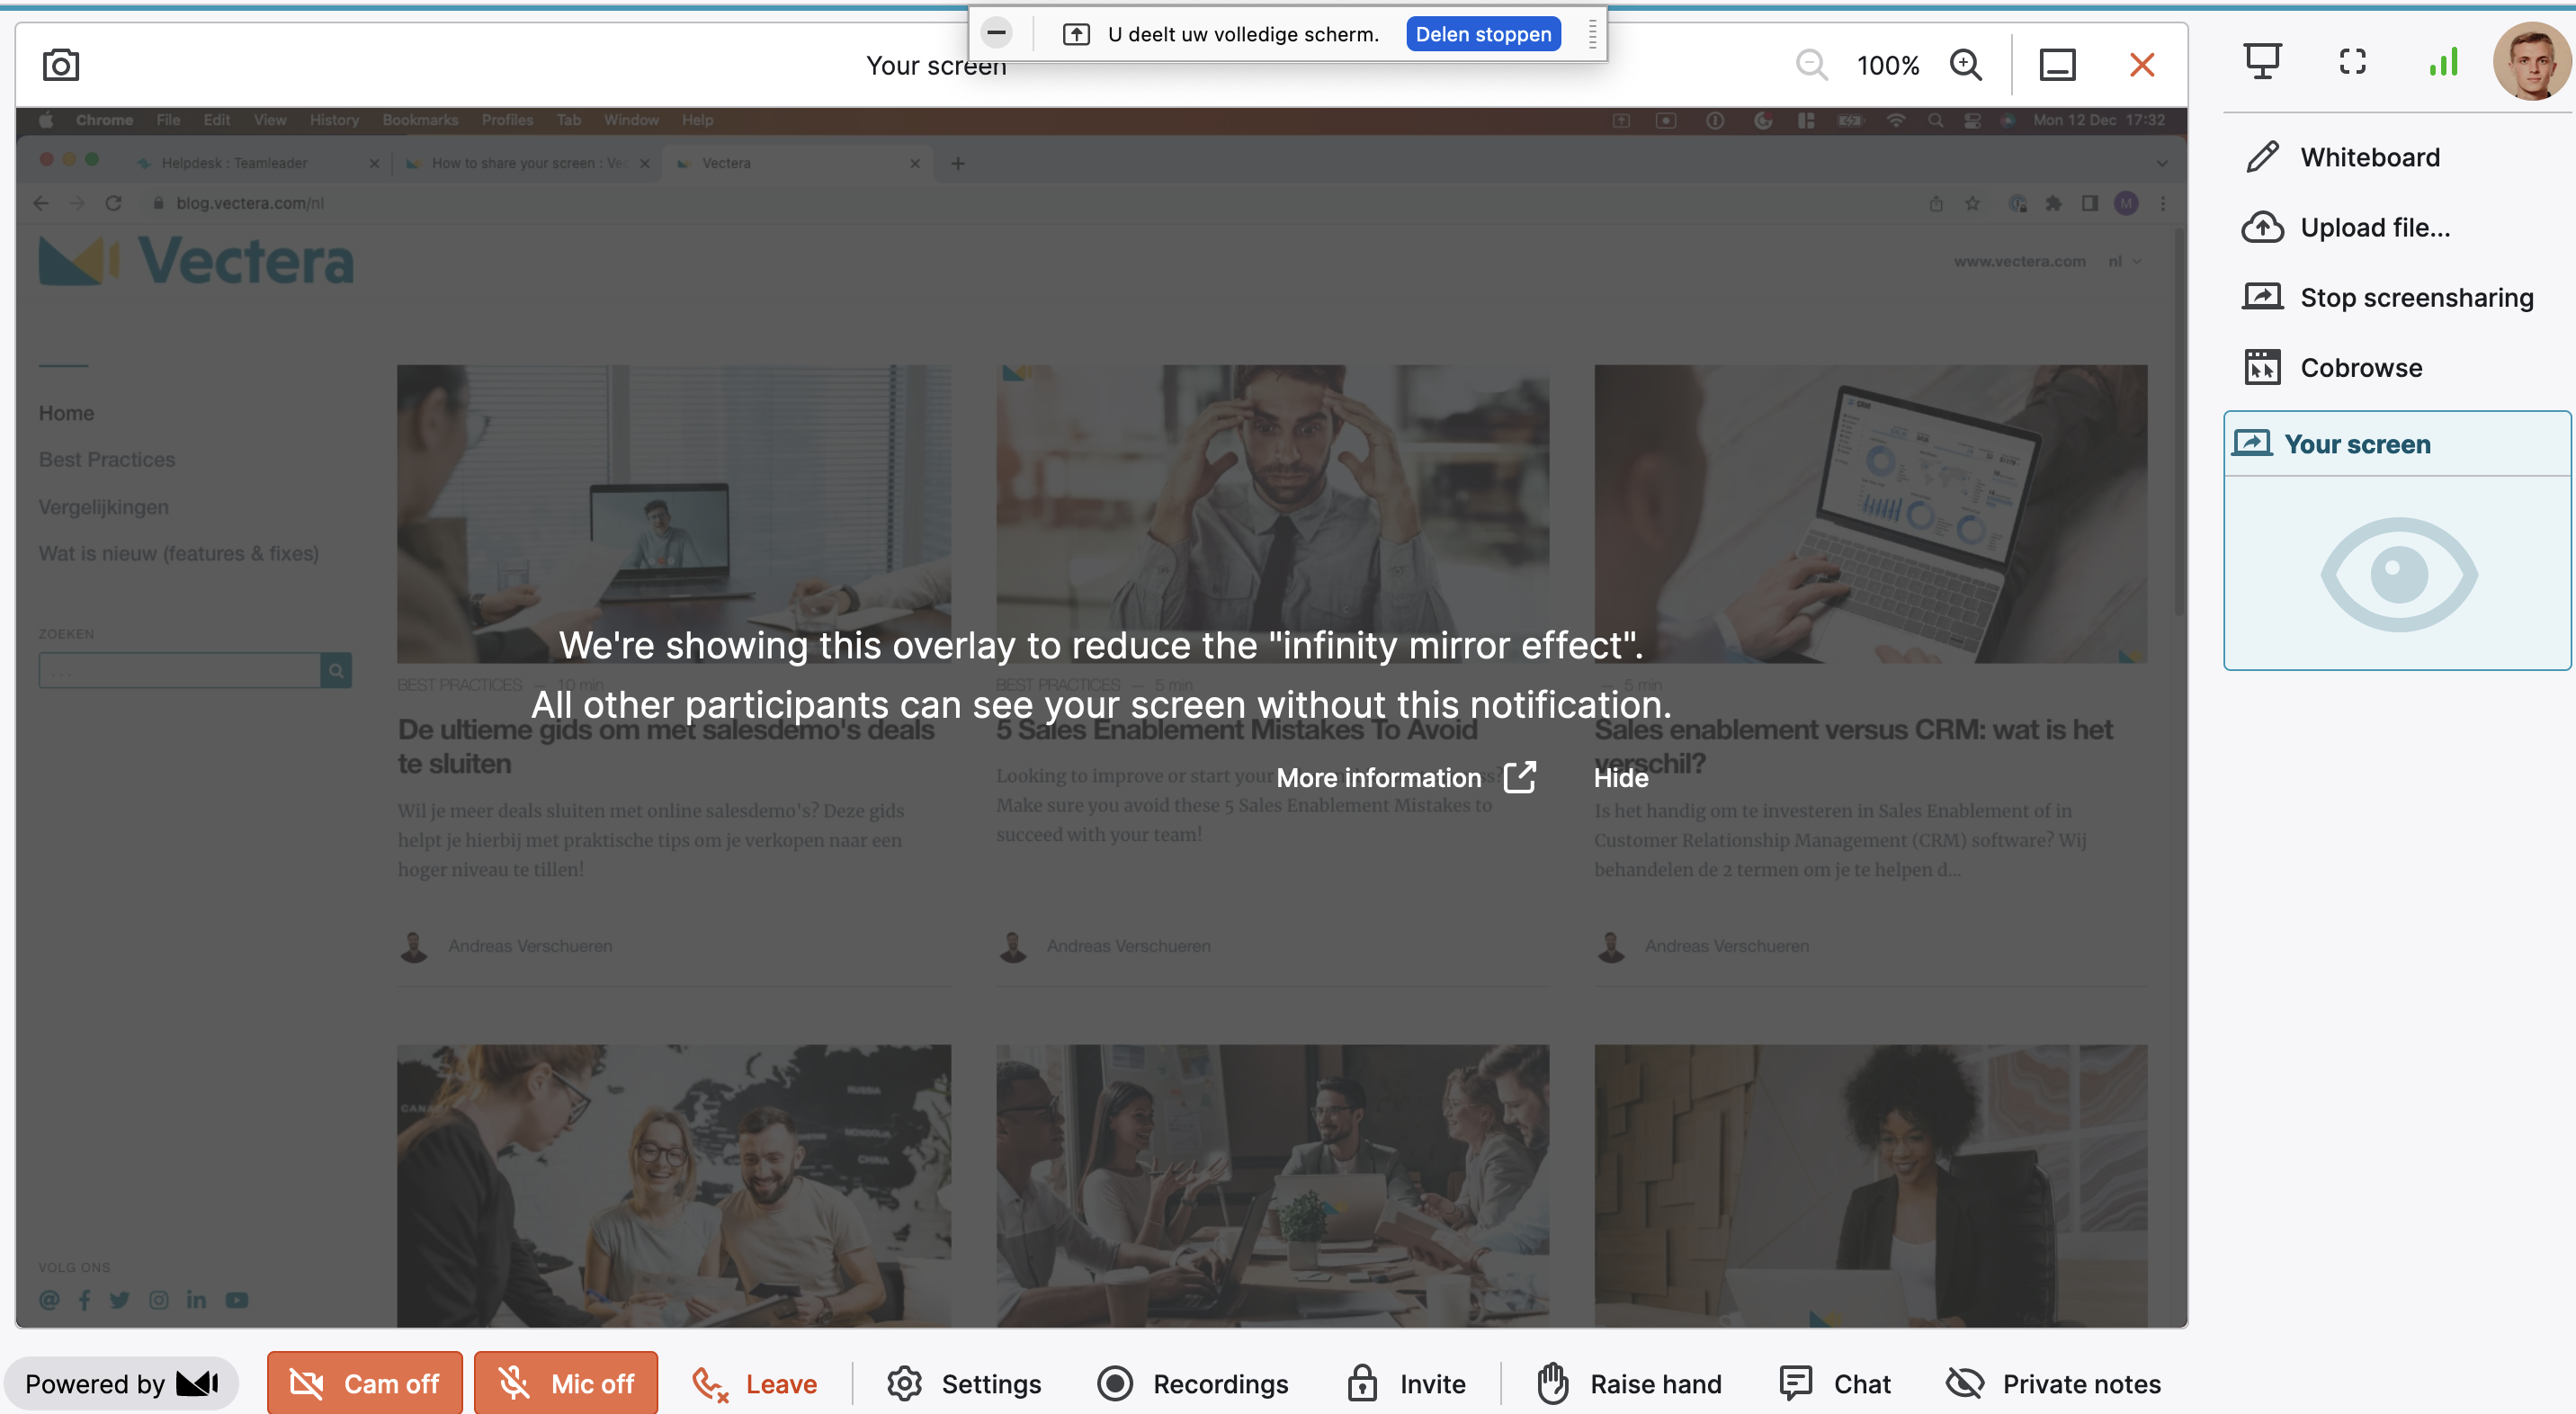Click Delen stoppen in the sharing bar
The width and height of the screenshot is (2576, 1414).
[x=1483, y=34]
